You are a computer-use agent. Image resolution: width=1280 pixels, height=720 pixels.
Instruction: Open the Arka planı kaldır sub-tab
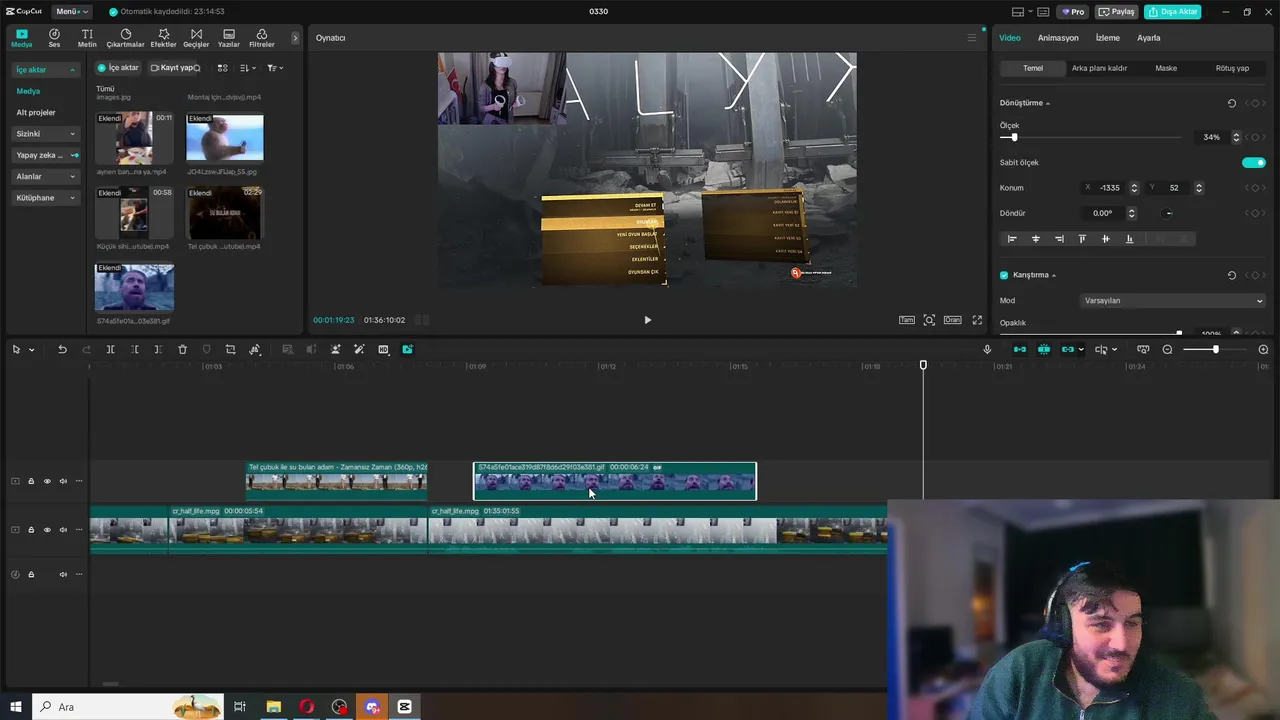coord(1099,68)
